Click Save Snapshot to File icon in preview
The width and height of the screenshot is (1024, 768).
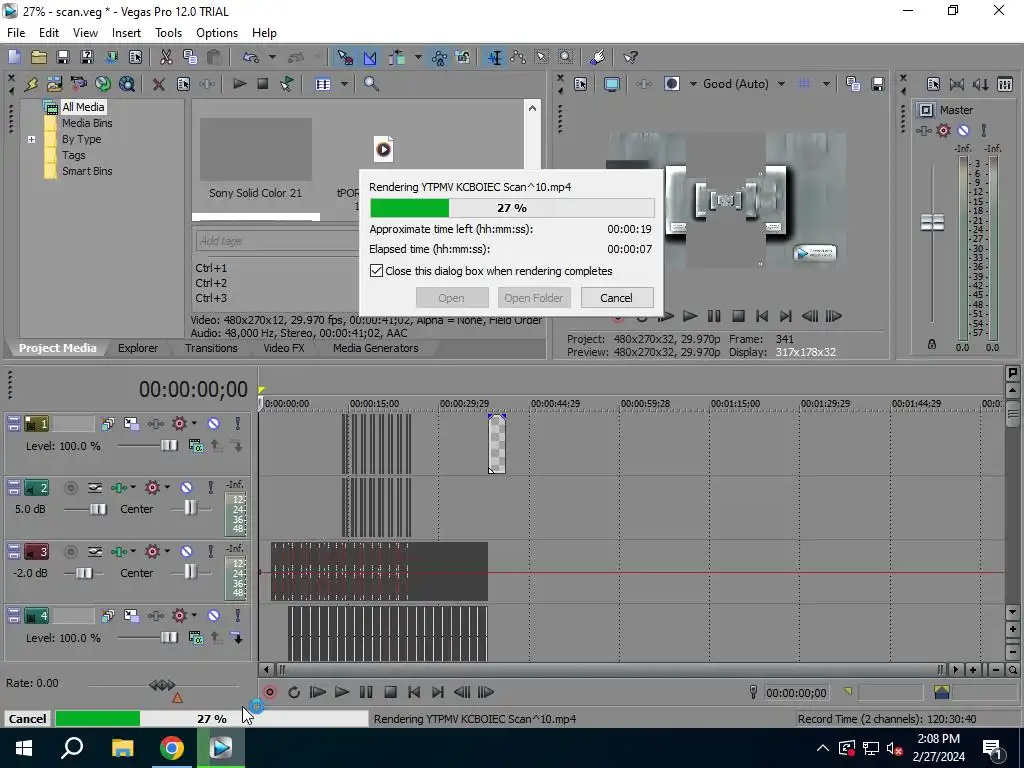(x=878, y=84)
